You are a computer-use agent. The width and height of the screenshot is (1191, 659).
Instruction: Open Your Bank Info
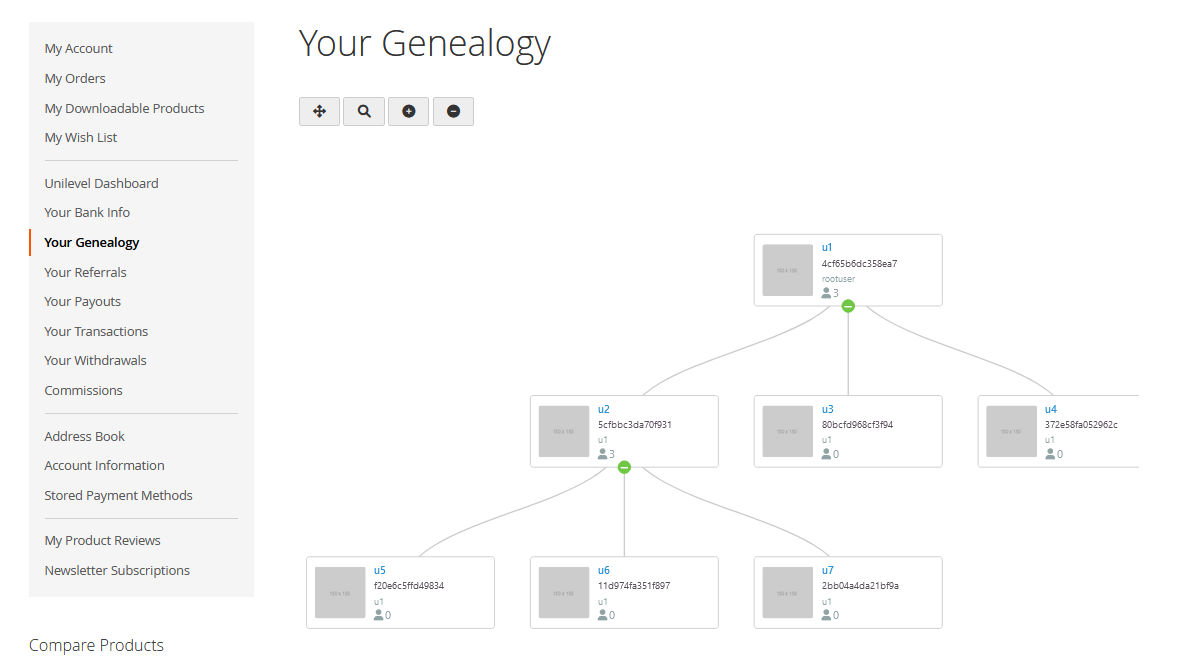(x=87, y=212)
